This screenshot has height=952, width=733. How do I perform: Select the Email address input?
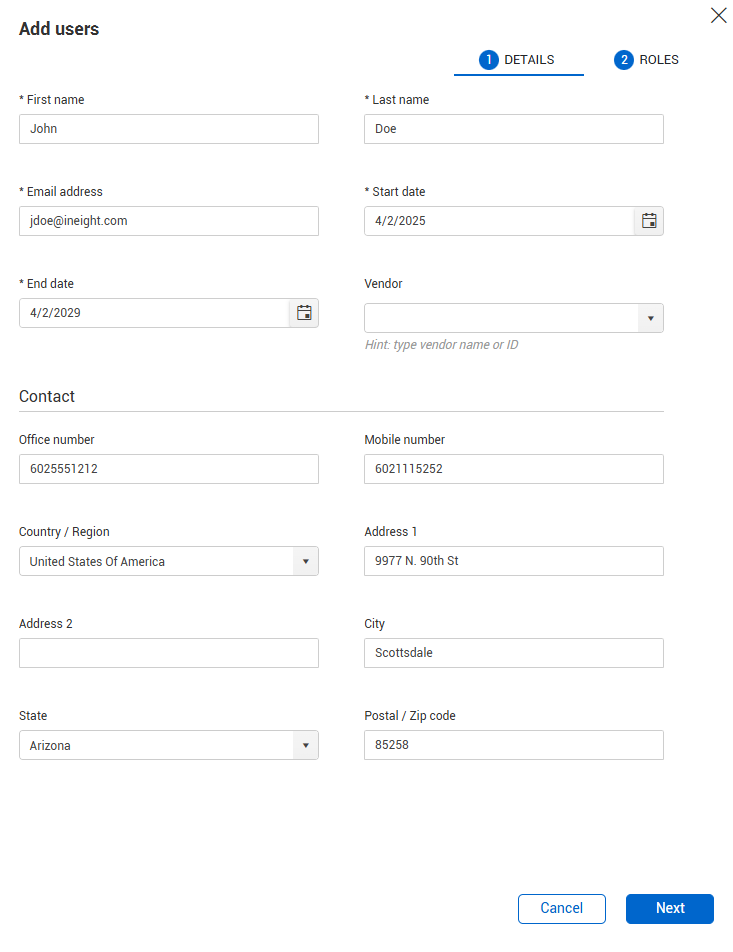(x=169, y=221)
